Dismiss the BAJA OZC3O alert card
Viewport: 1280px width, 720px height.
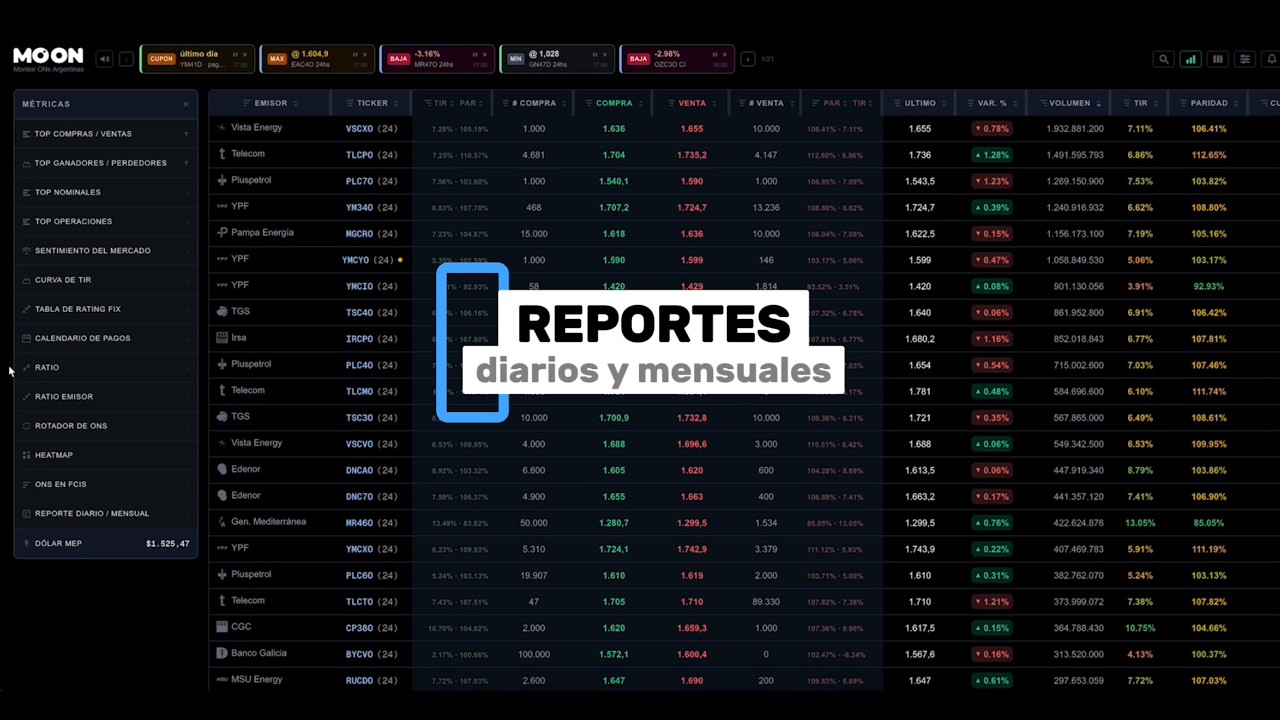(725, 54)
